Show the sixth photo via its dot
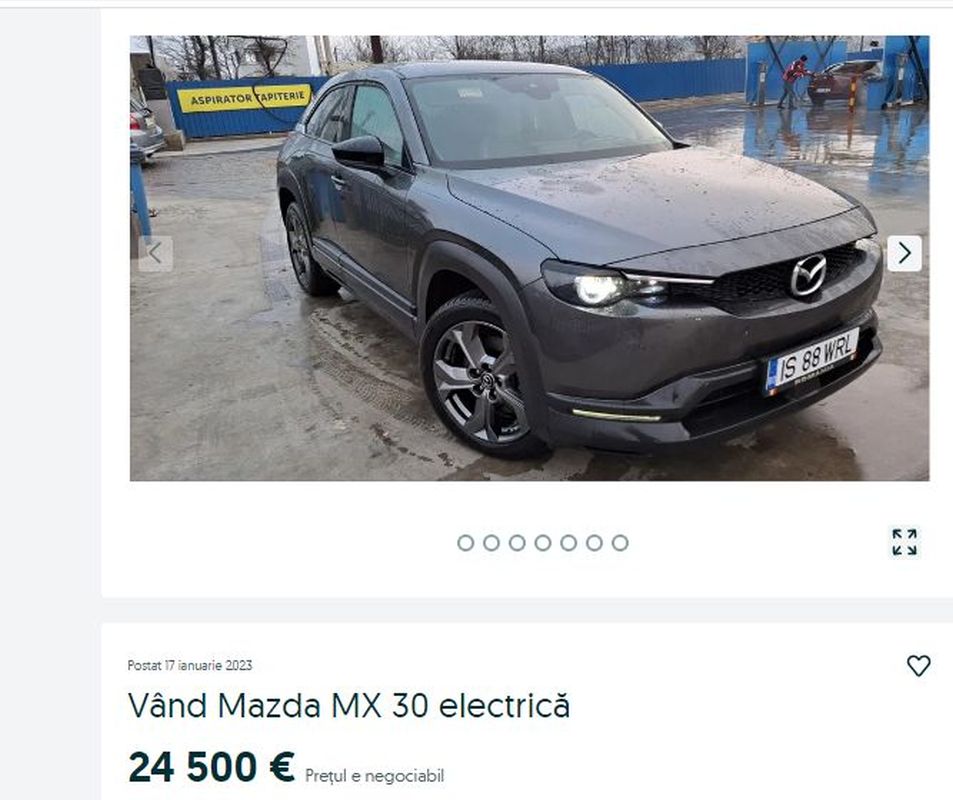 point(594,543)
